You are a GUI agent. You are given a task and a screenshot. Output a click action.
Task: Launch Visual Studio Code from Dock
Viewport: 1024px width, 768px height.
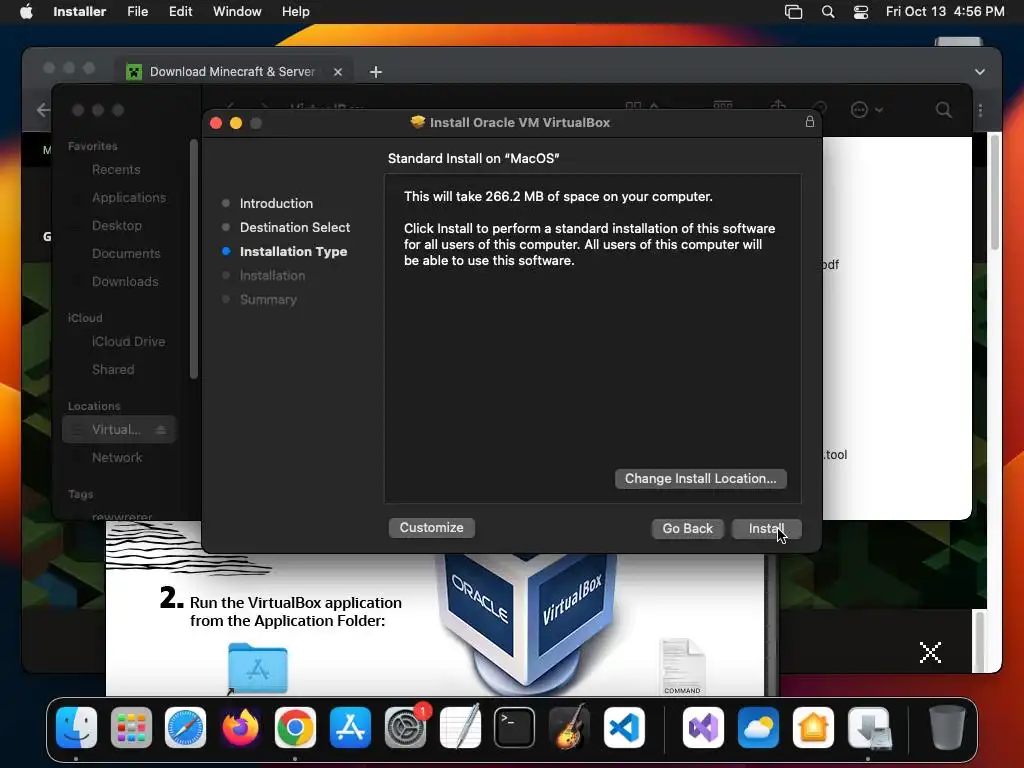[624, 728]
